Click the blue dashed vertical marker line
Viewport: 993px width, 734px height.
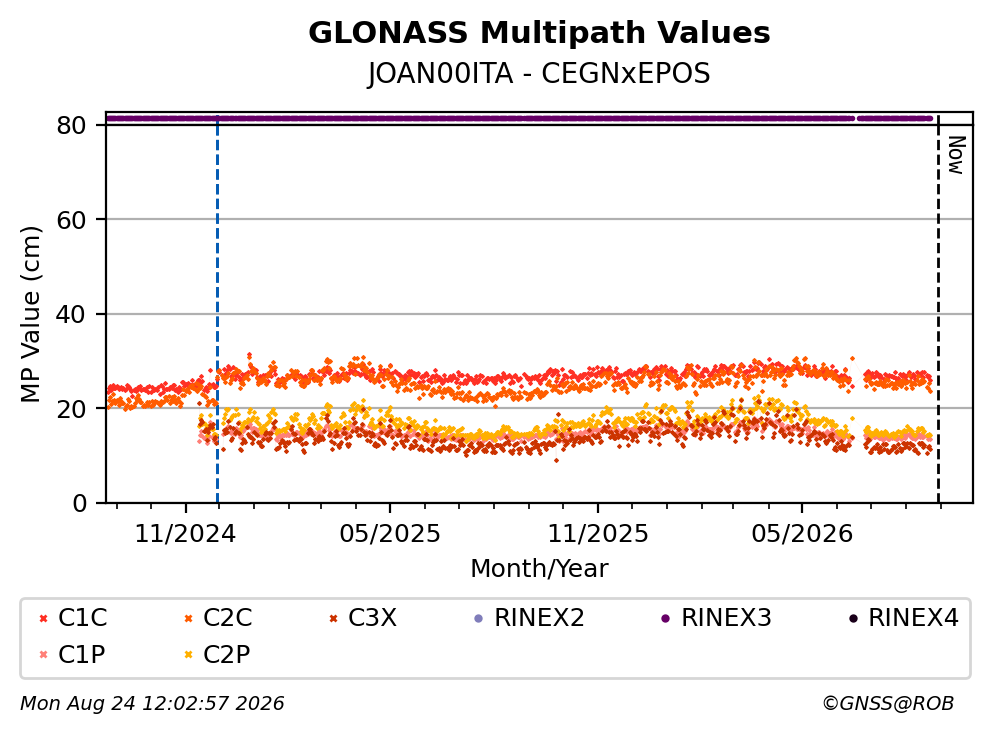coord(217,310)
